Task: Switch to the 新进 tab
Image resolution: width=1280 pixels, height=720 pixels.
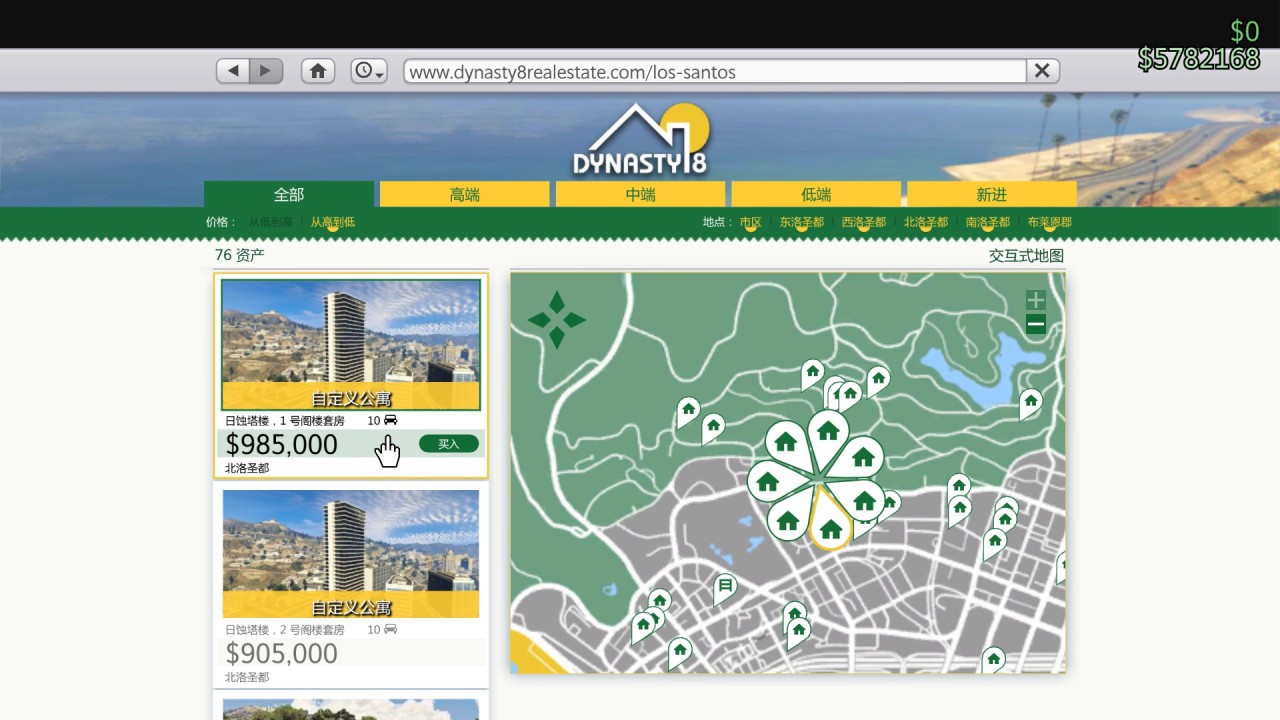Action: coord(992,195)
